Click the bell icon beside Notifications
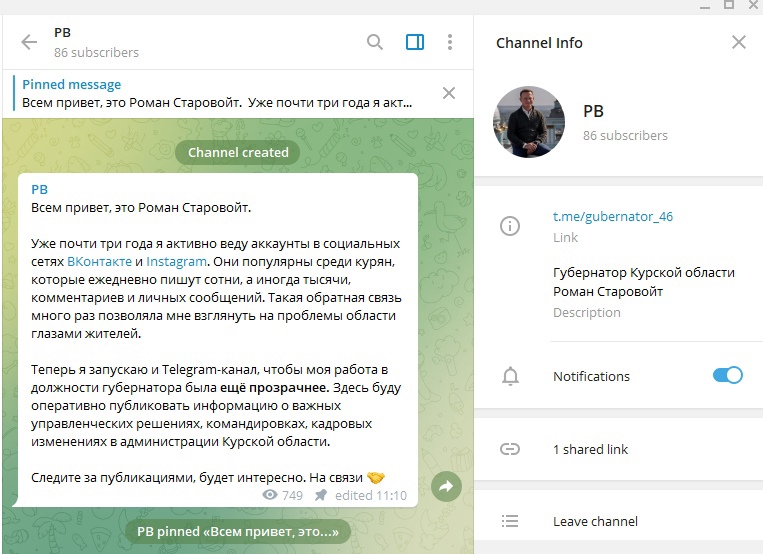Screen dimensions: 763x554 510,376
